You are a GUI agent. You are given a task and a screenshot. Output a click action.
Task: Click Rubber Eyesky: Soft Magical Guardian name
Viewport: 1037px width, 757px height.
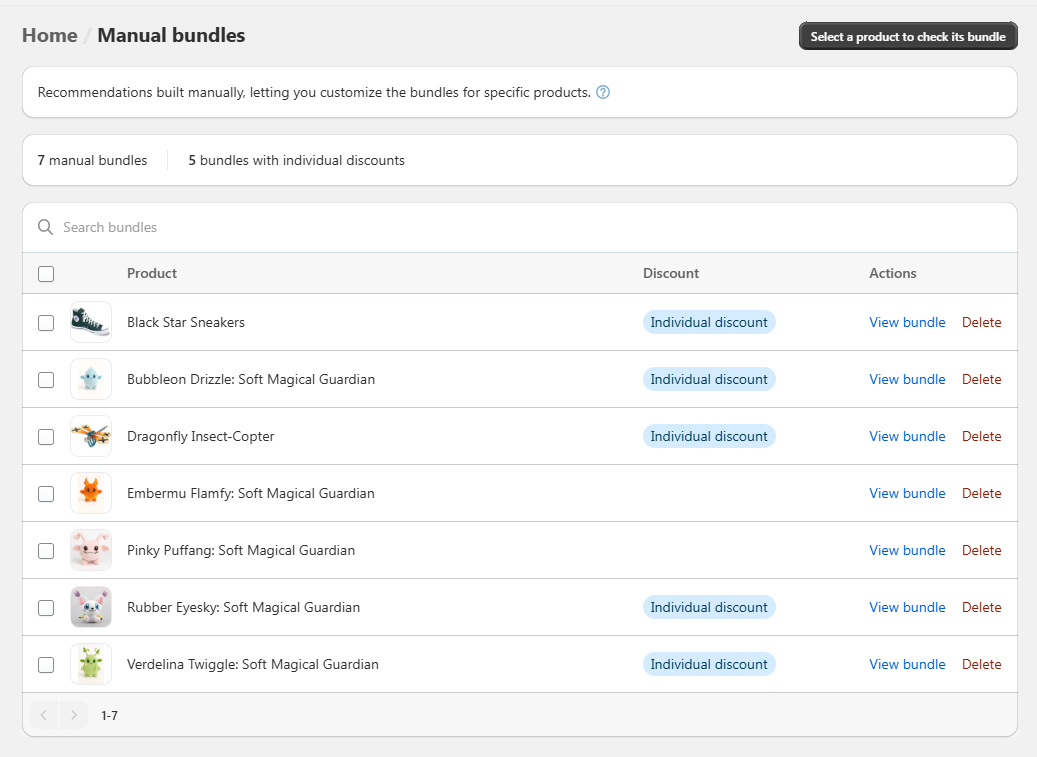pyautogui.click(x=243, y=607)
